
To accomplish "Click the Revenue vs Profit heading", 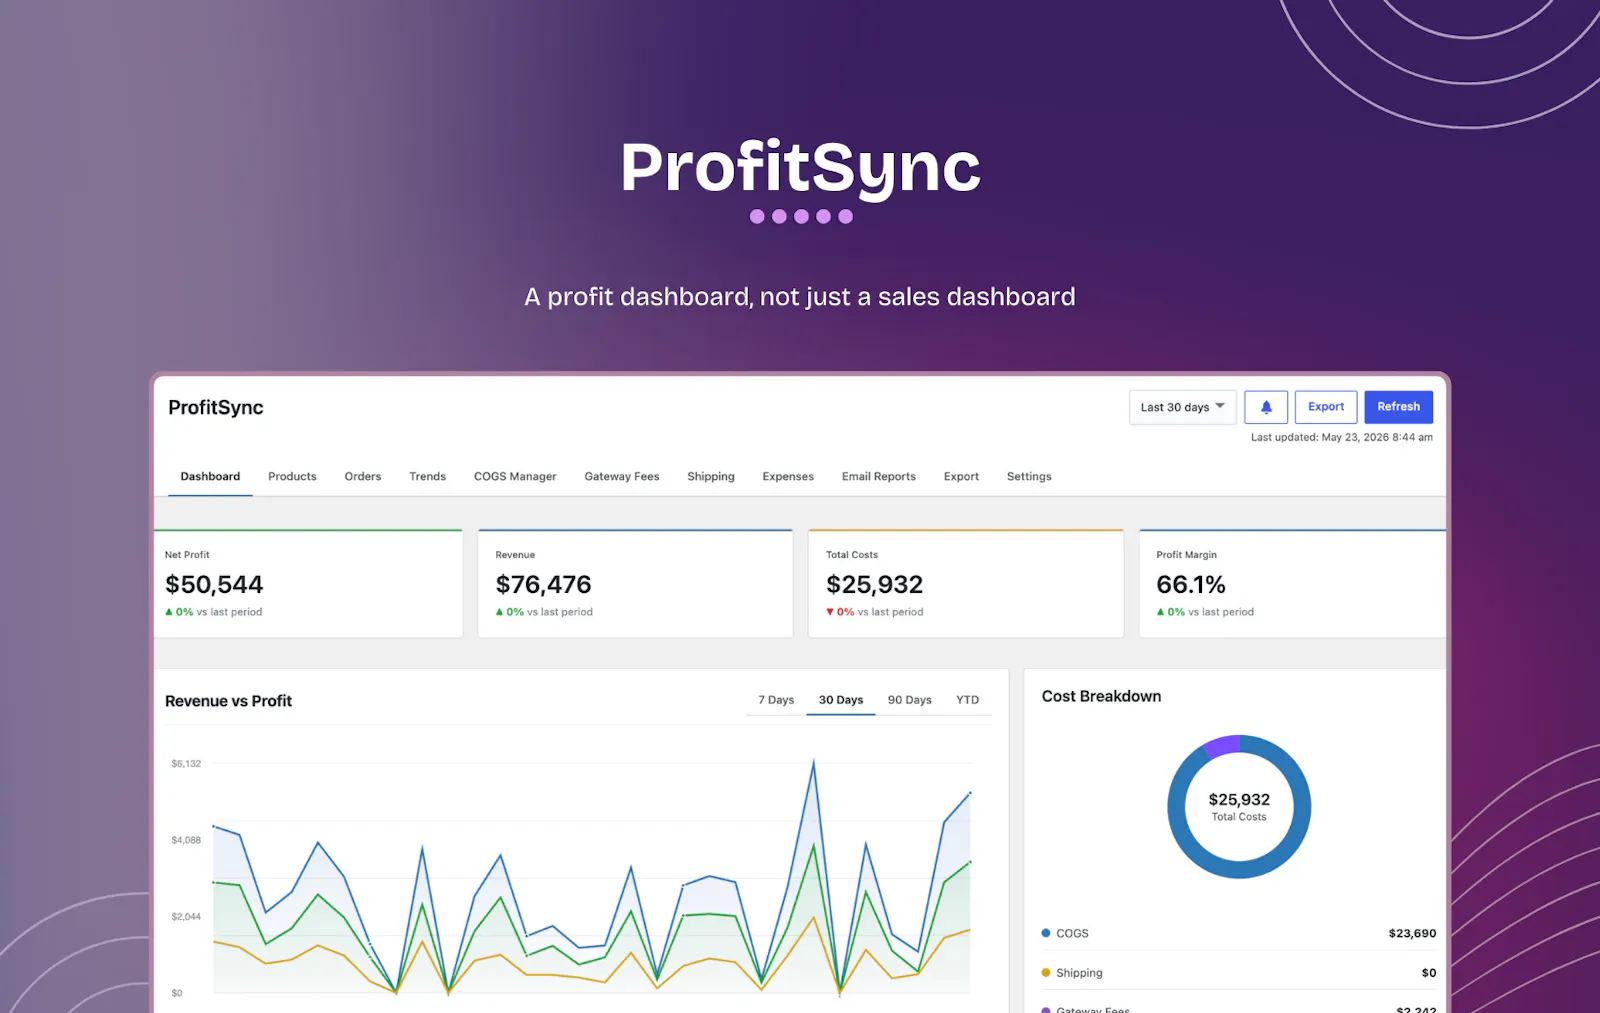I will tap(228, 701).
